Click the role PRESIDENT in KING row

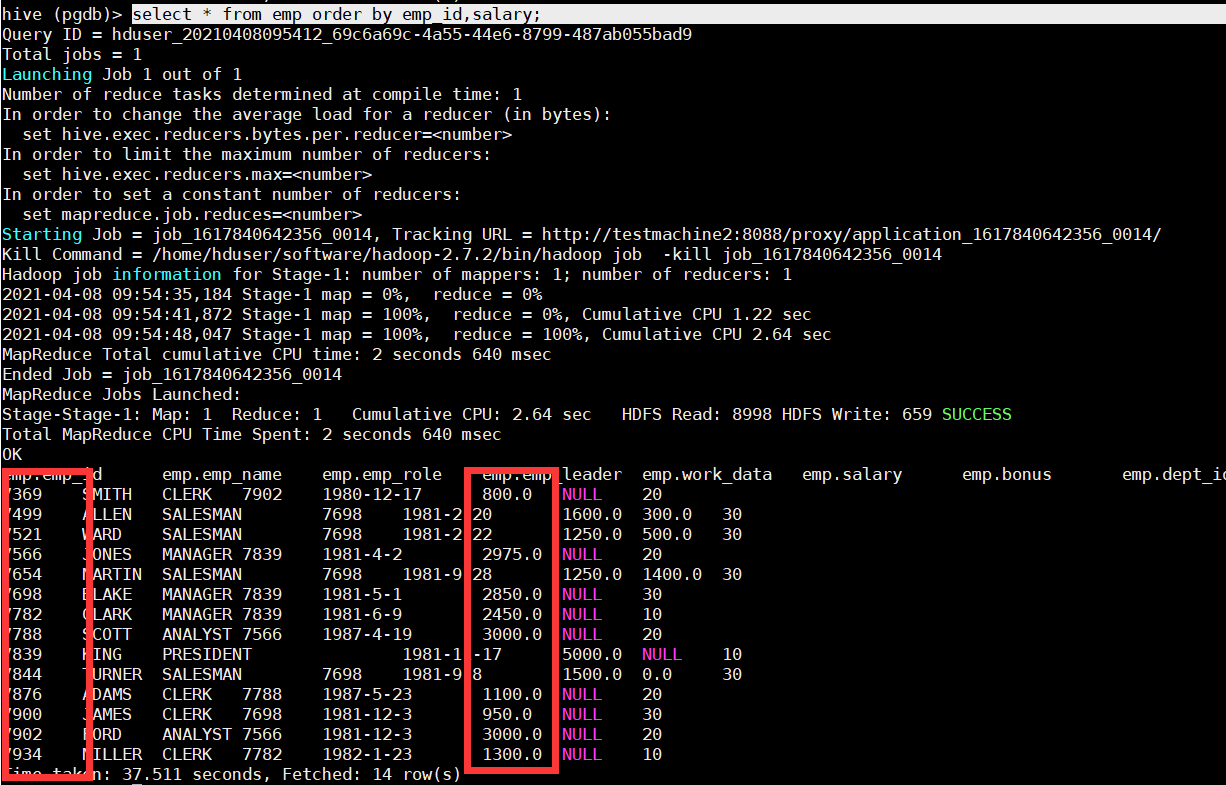[x=207, y=654]
